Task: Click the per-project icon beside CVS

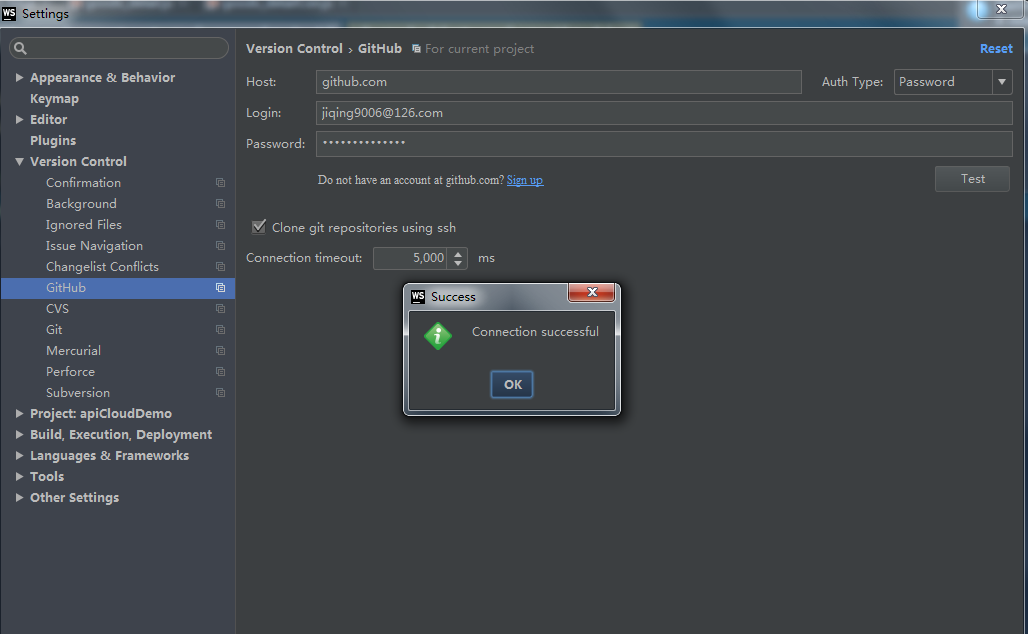Action: [x=220, y=309]
